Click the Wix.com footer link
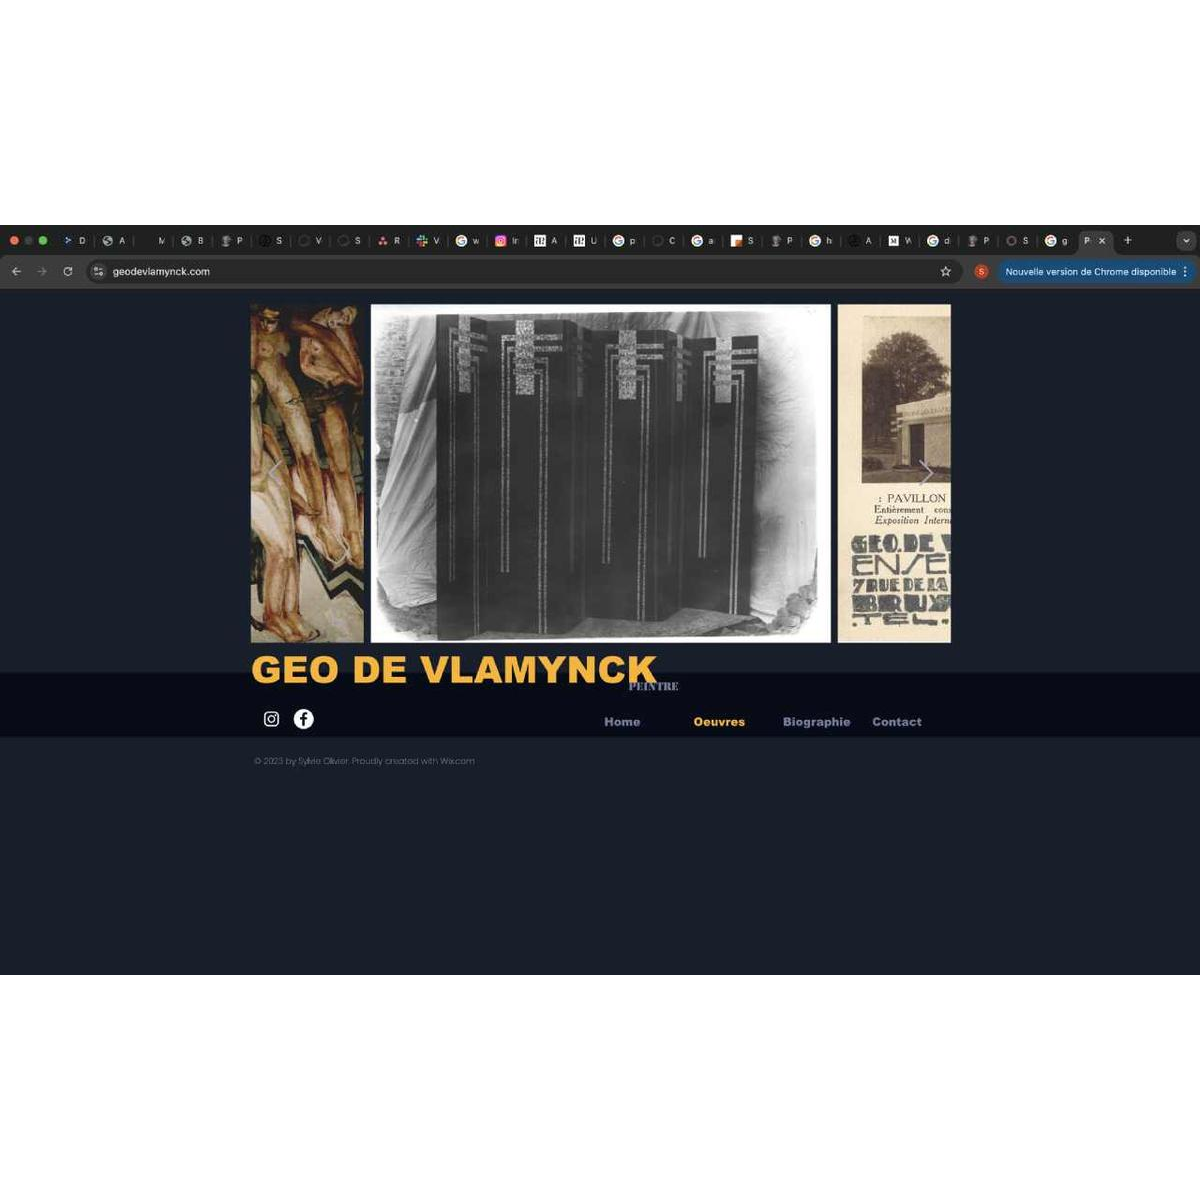The image size is (1200, 1200). [x=457, y=761]
